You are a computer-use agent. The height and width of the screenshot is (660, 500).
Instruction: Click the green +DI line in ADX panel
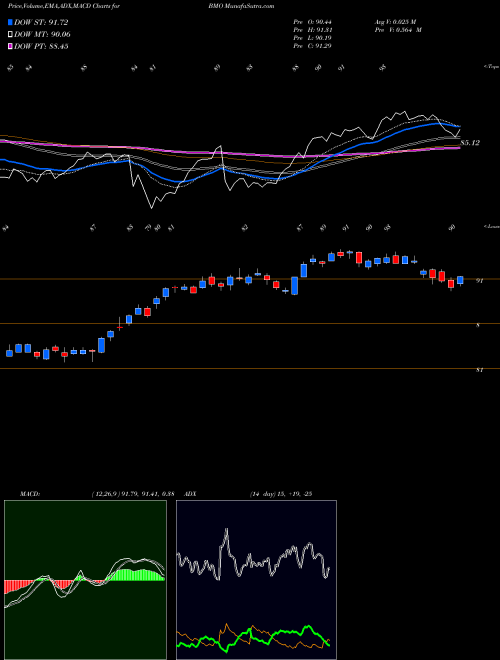[286, 632]
